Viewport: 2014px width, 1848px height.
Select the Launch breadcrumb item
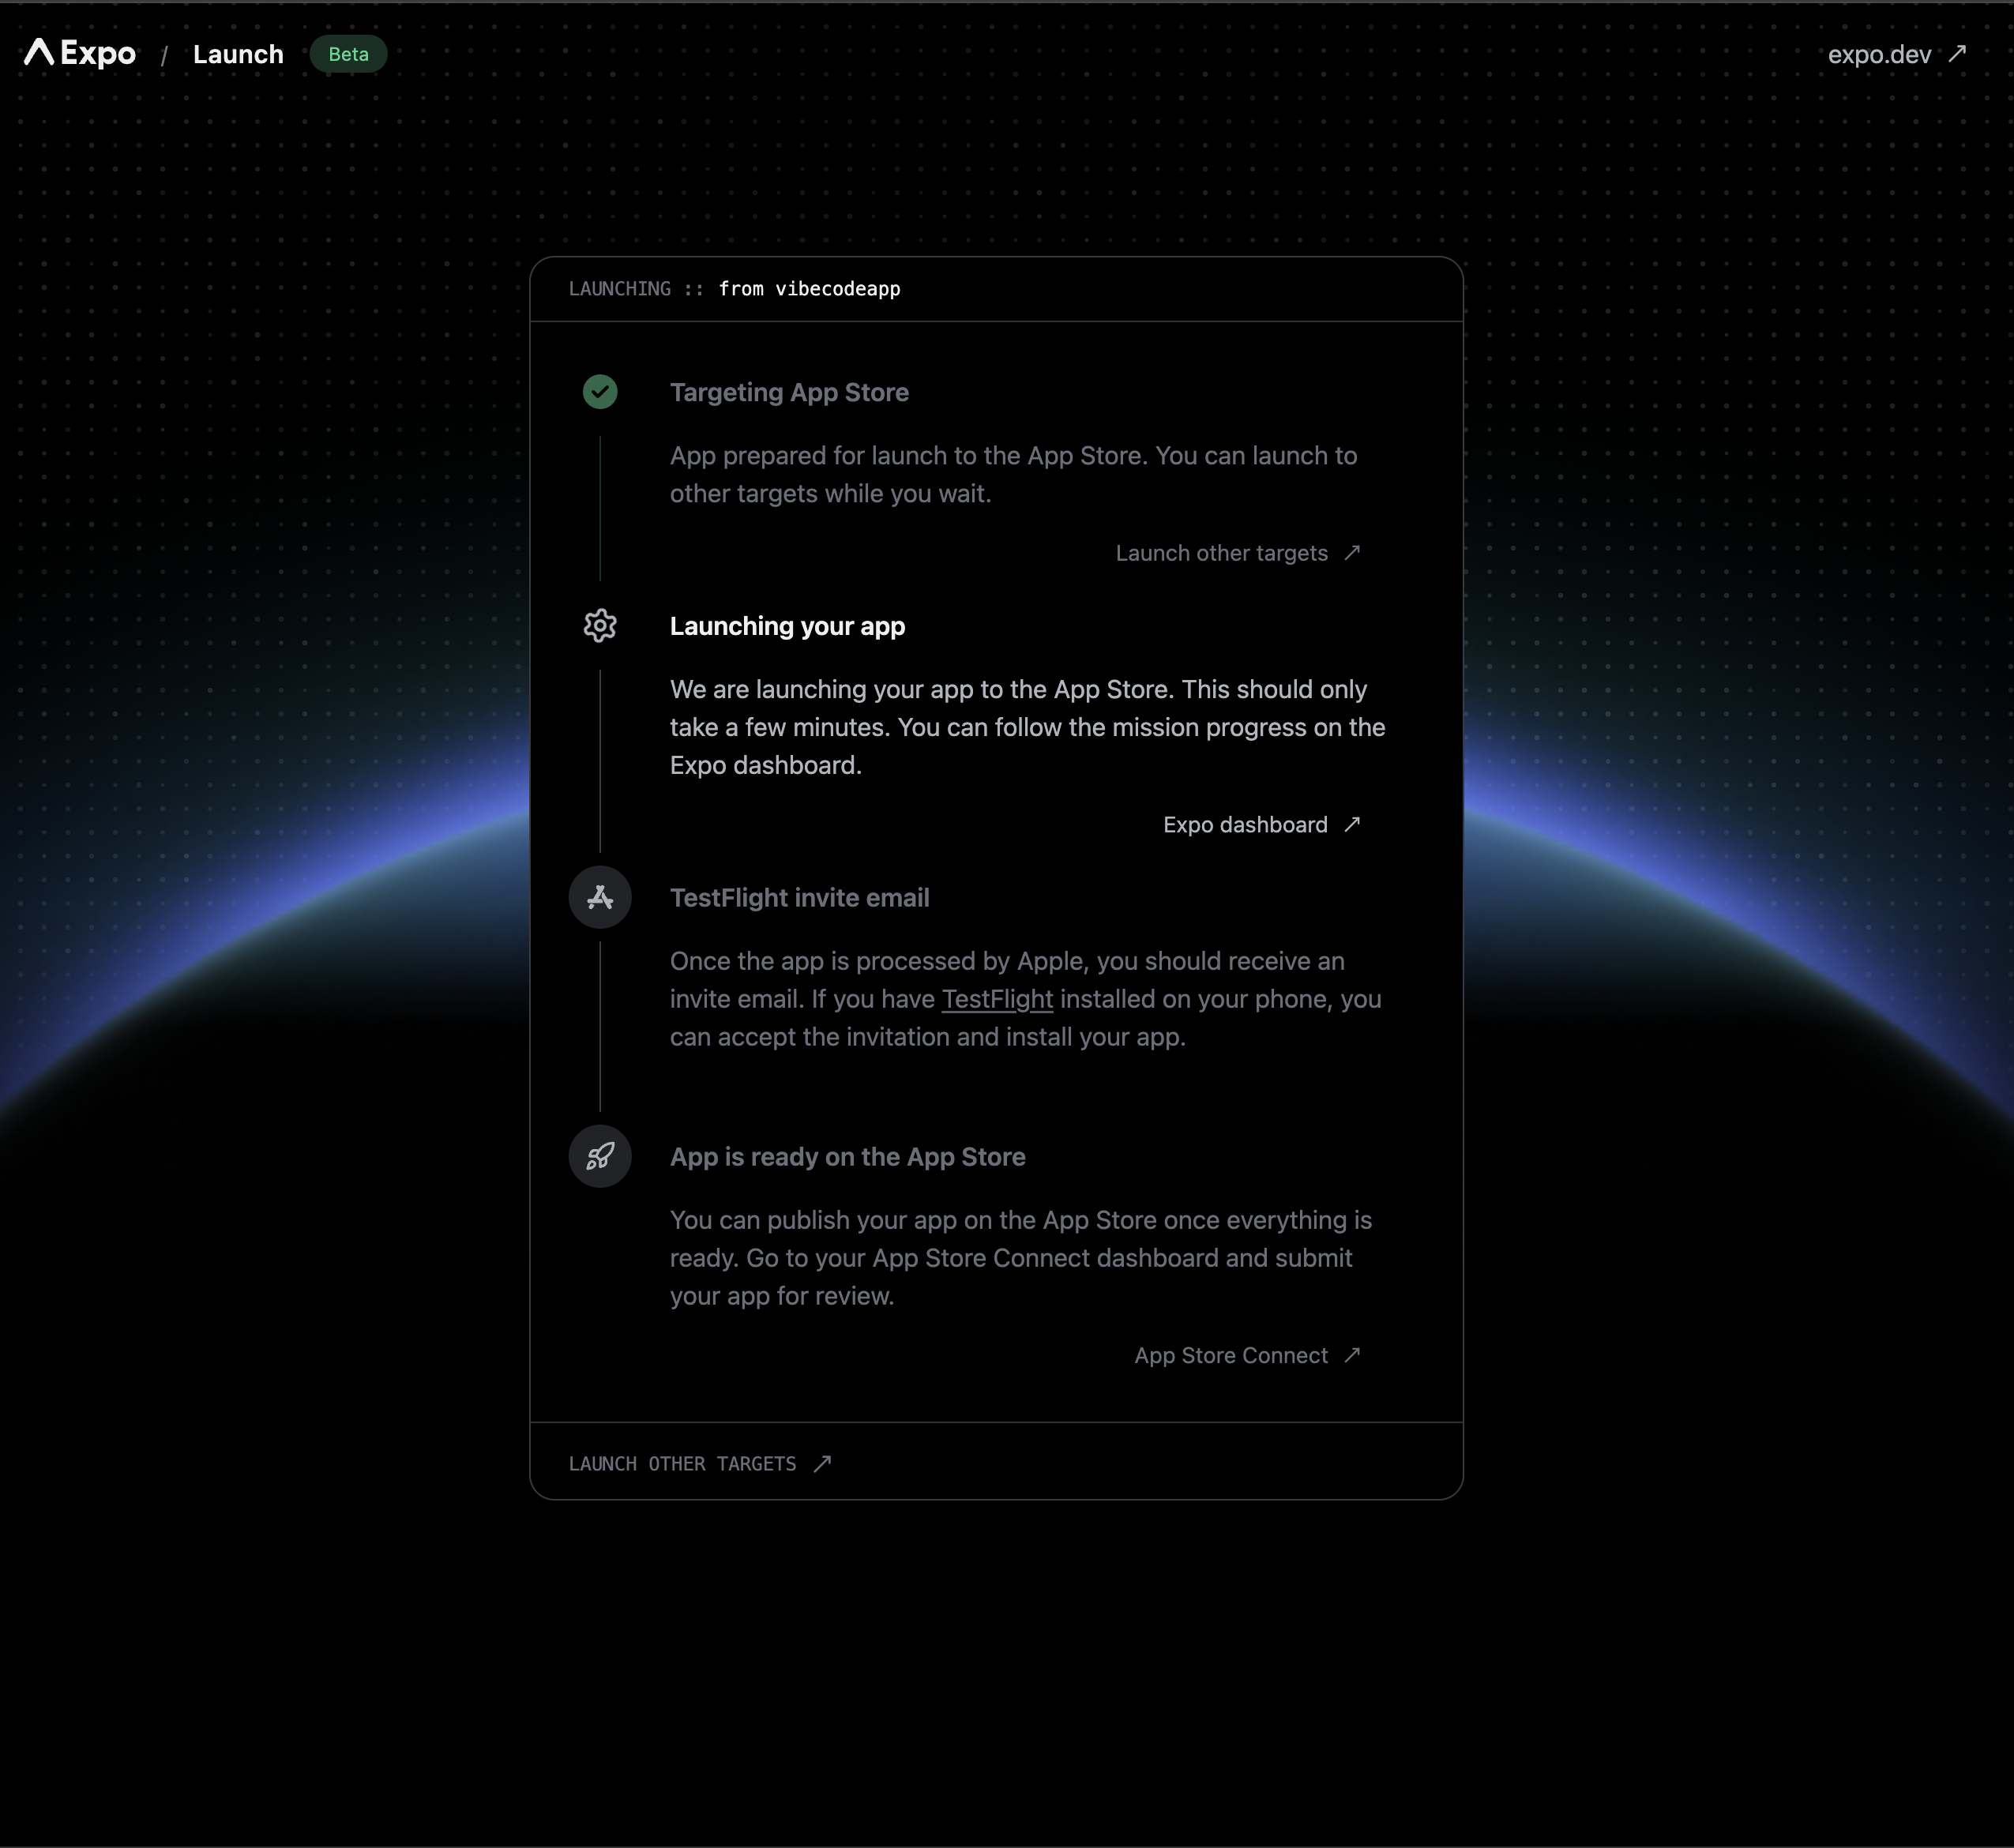[x=238, y=54]
